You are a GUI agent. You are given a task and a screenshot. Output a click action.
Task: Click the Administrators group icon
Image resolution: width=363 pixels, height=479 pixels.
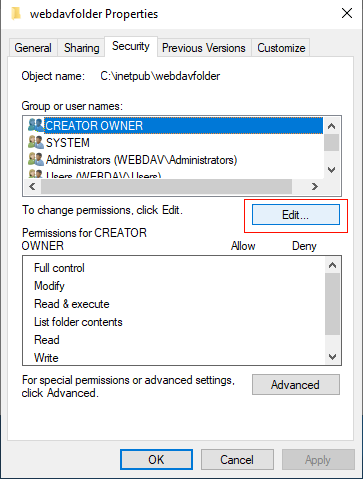point(36,159)
